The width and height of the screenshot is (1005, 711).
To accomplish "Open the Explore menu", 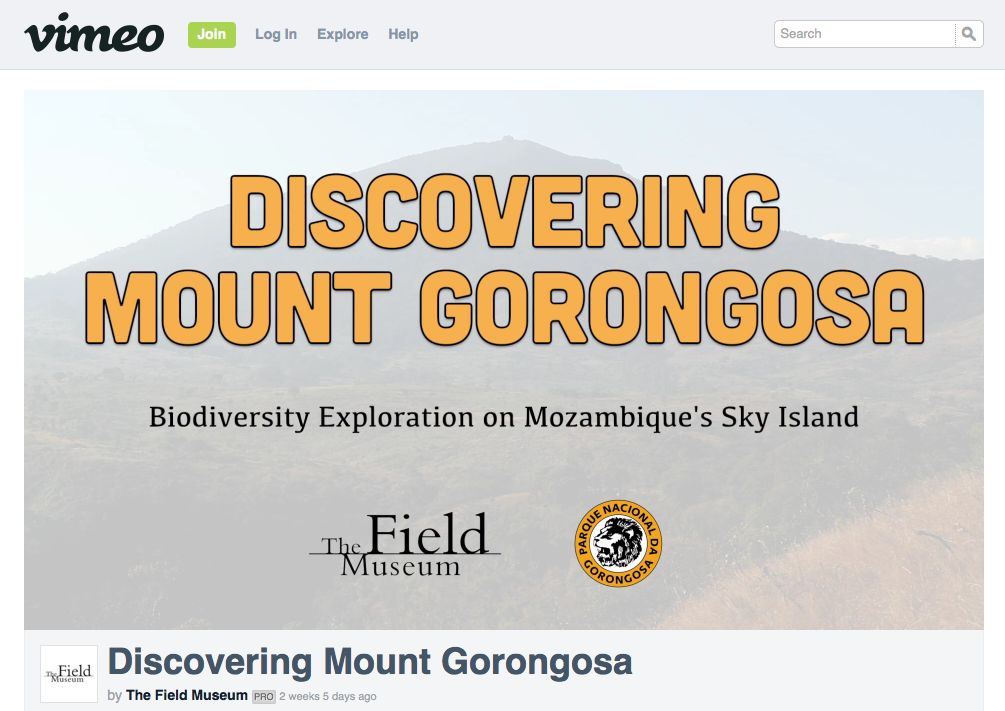I will click(x=343, y=34).
